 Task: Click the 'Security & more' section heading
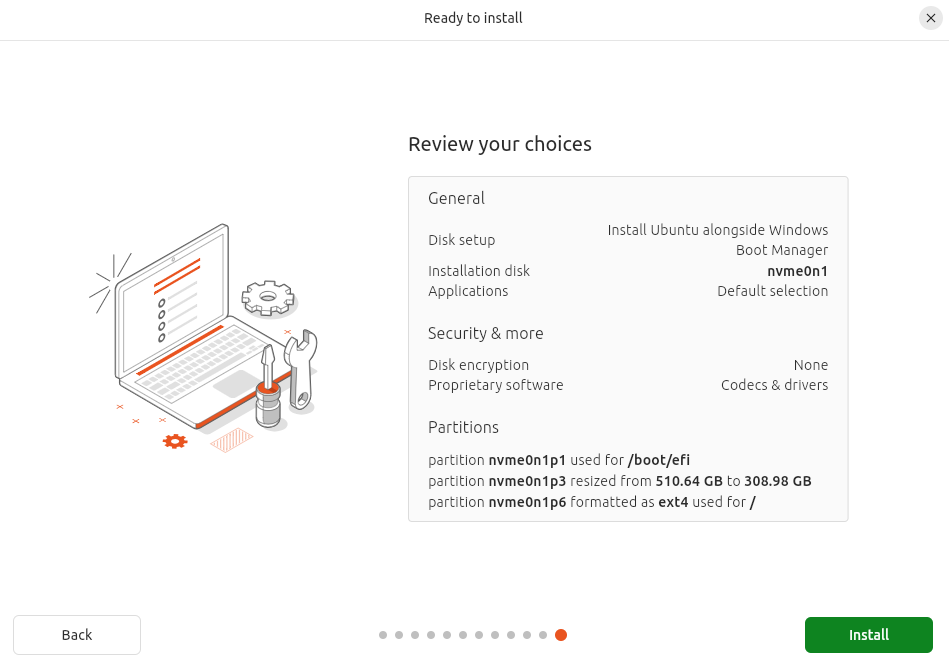485,333
